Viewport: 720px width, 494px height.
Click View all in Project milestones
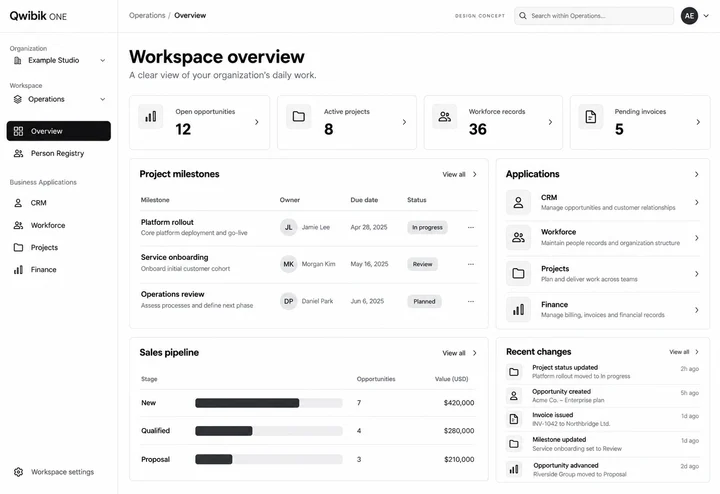pos(459,174)
